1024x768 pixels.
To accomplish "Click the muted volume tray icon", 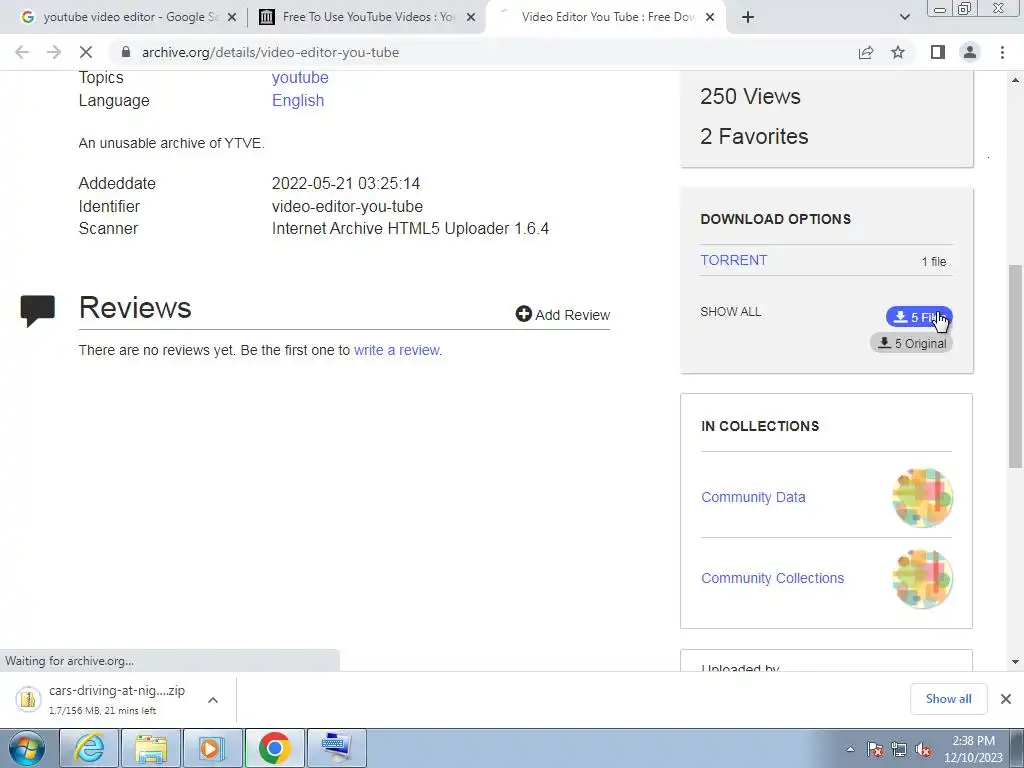I will click(x=923, y=749).
